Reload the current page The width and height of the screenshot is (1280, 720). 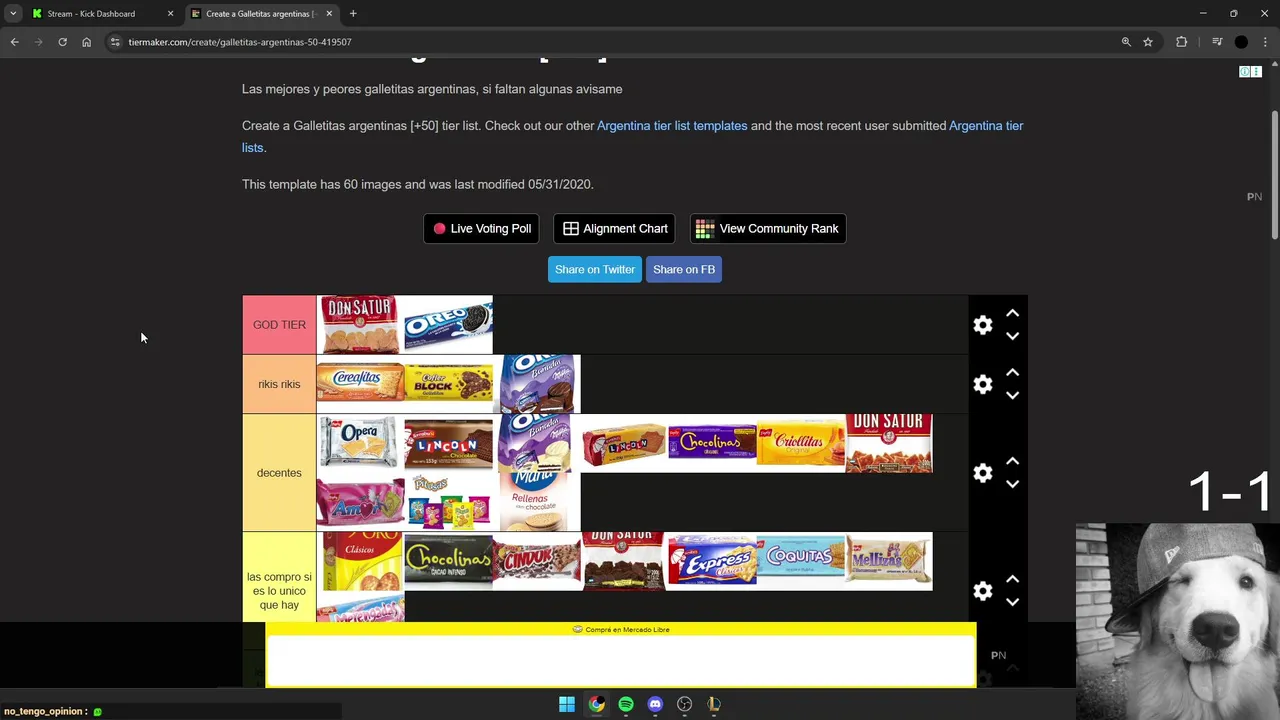tap(62, 42)
